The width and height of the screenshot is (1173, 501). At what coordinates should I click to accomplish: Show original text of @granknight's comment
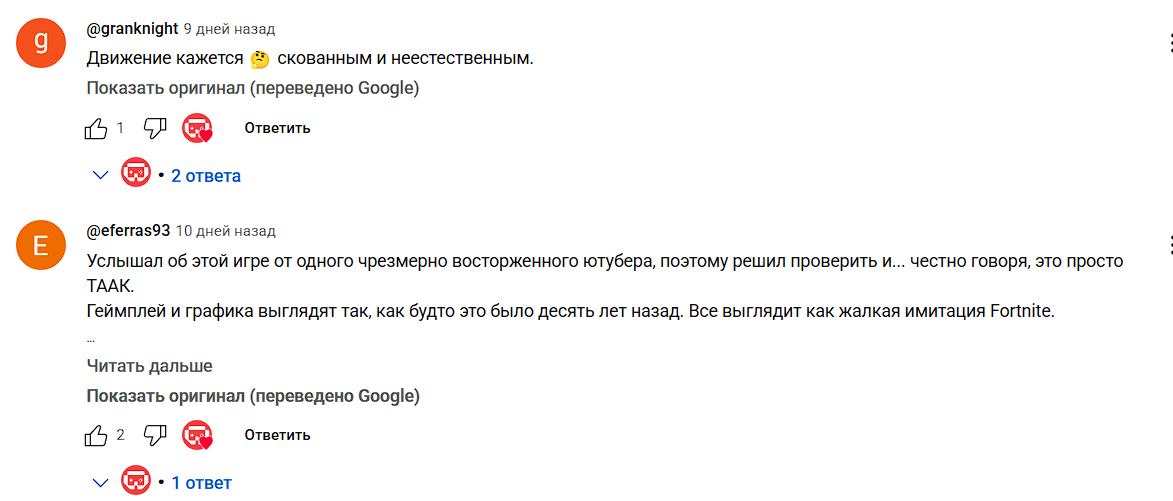[253, 88]
